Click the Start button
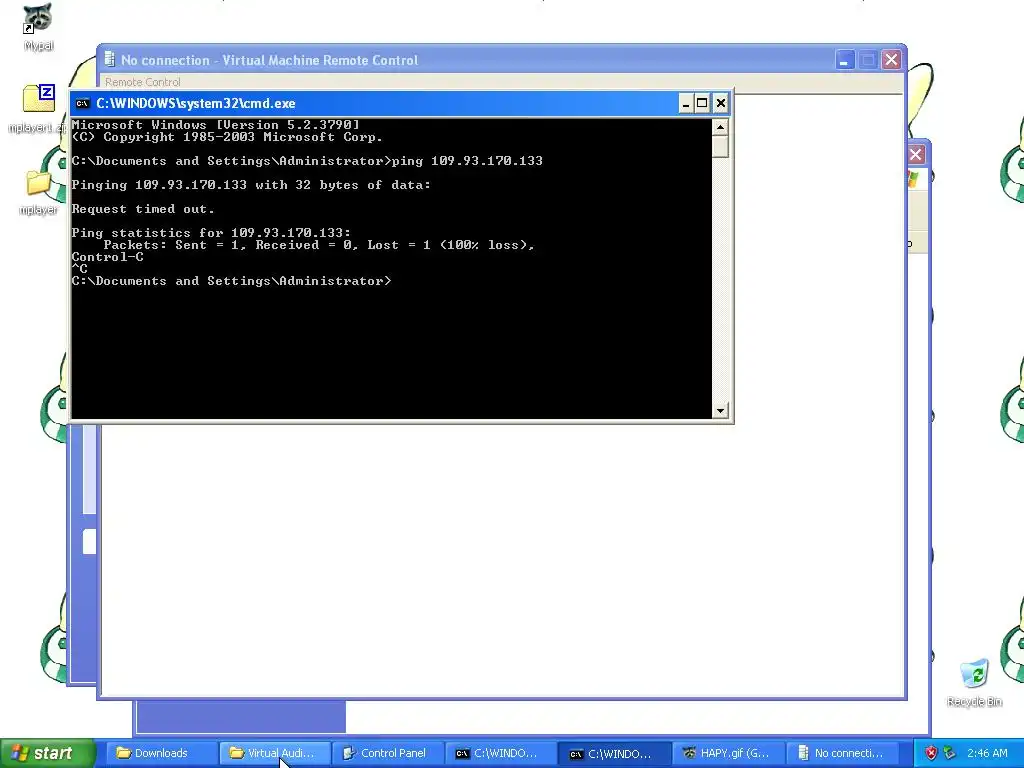Screen dimensions: 1024x768 click(48, 753)
